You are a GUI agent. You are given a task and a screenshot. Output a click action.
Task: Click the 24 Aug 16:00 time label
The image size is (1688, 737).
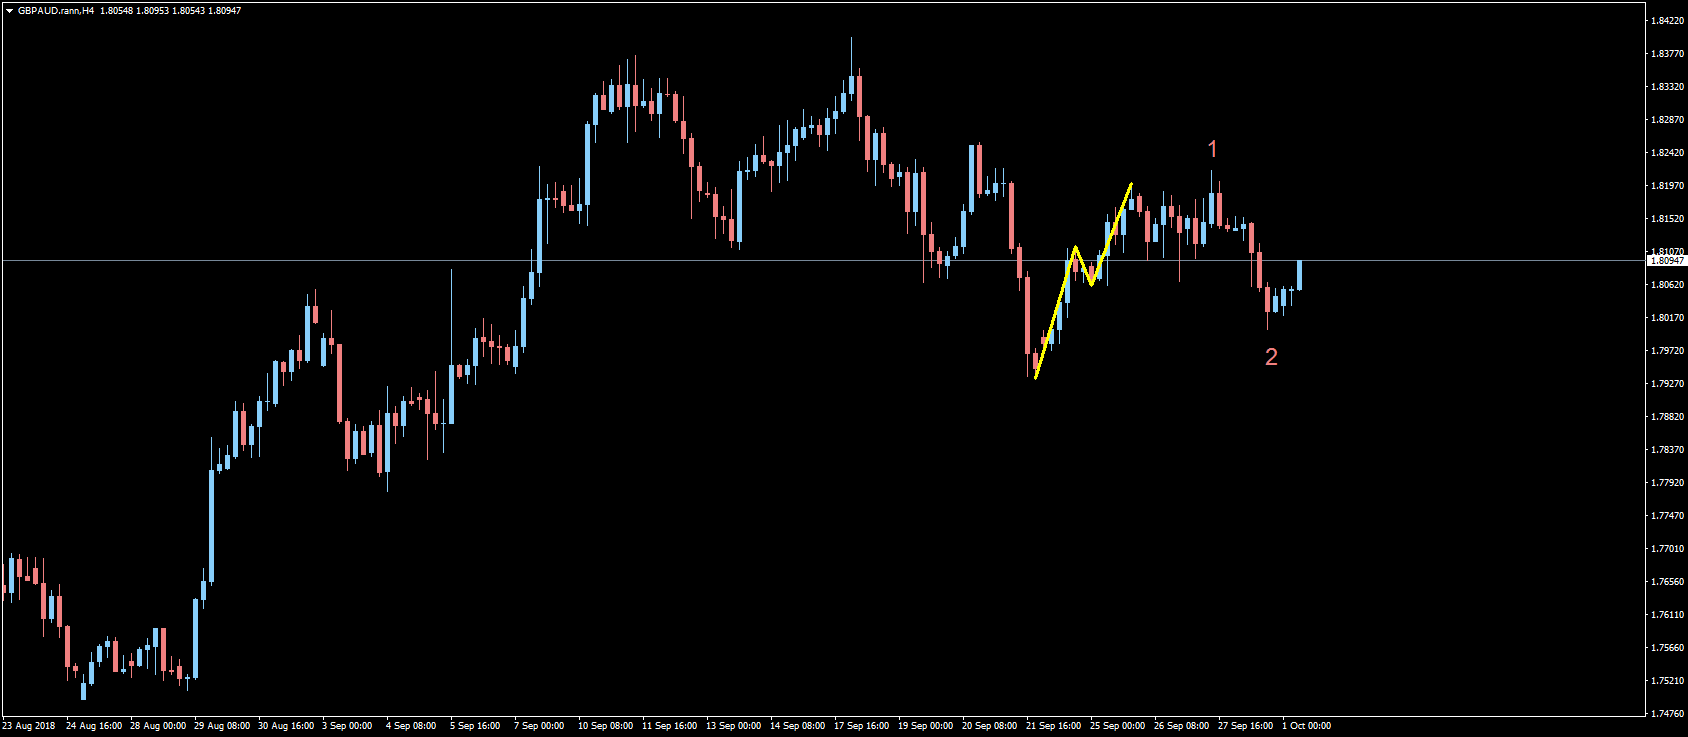(x=94, y=726)
